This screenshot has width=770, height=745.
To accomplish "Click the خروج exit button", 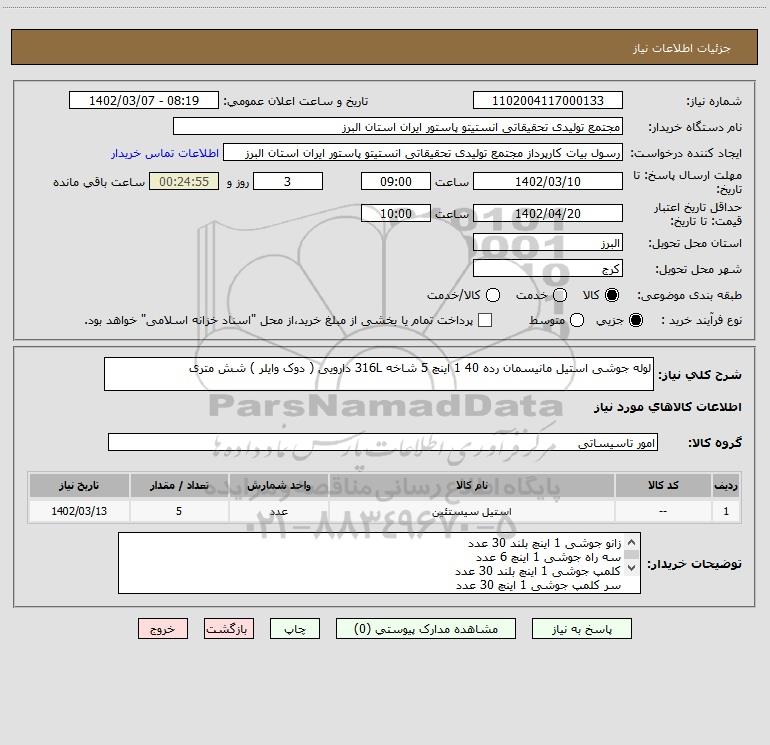I will (x=163, y=629).
